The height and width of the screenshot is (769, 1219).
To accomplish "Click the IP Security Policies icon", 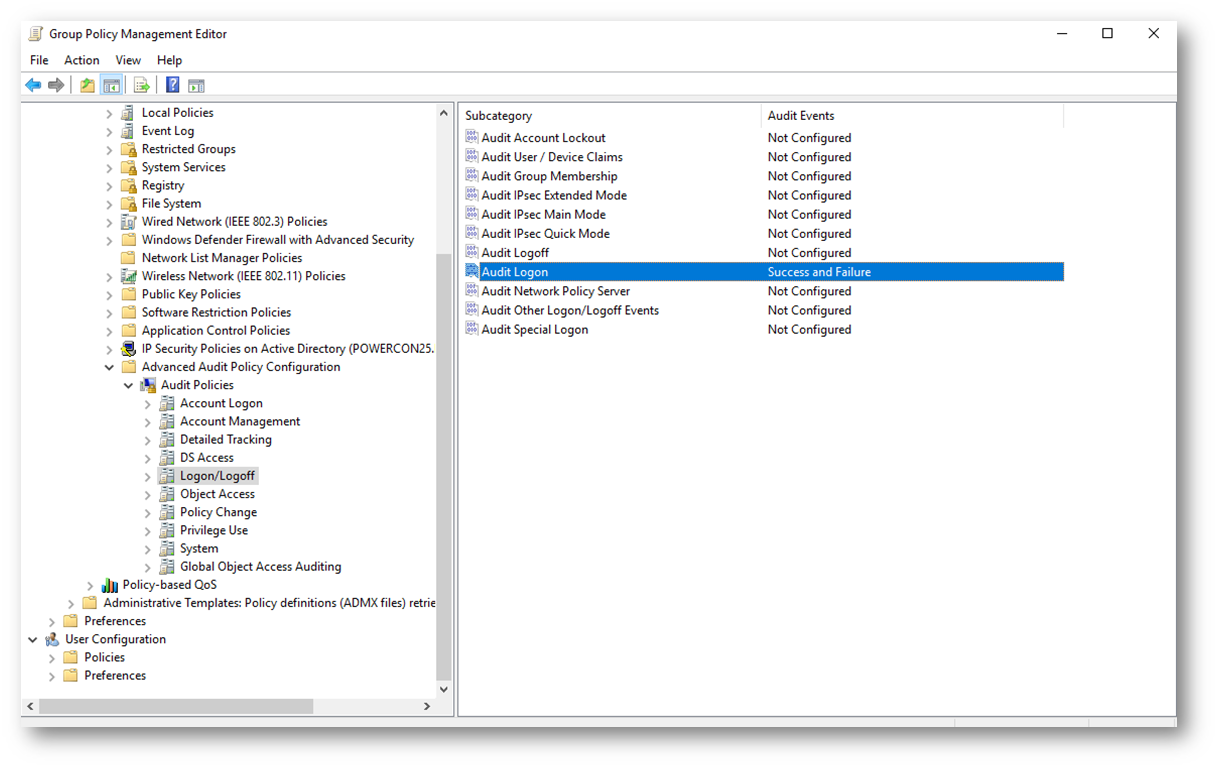I will pos(128,349).
